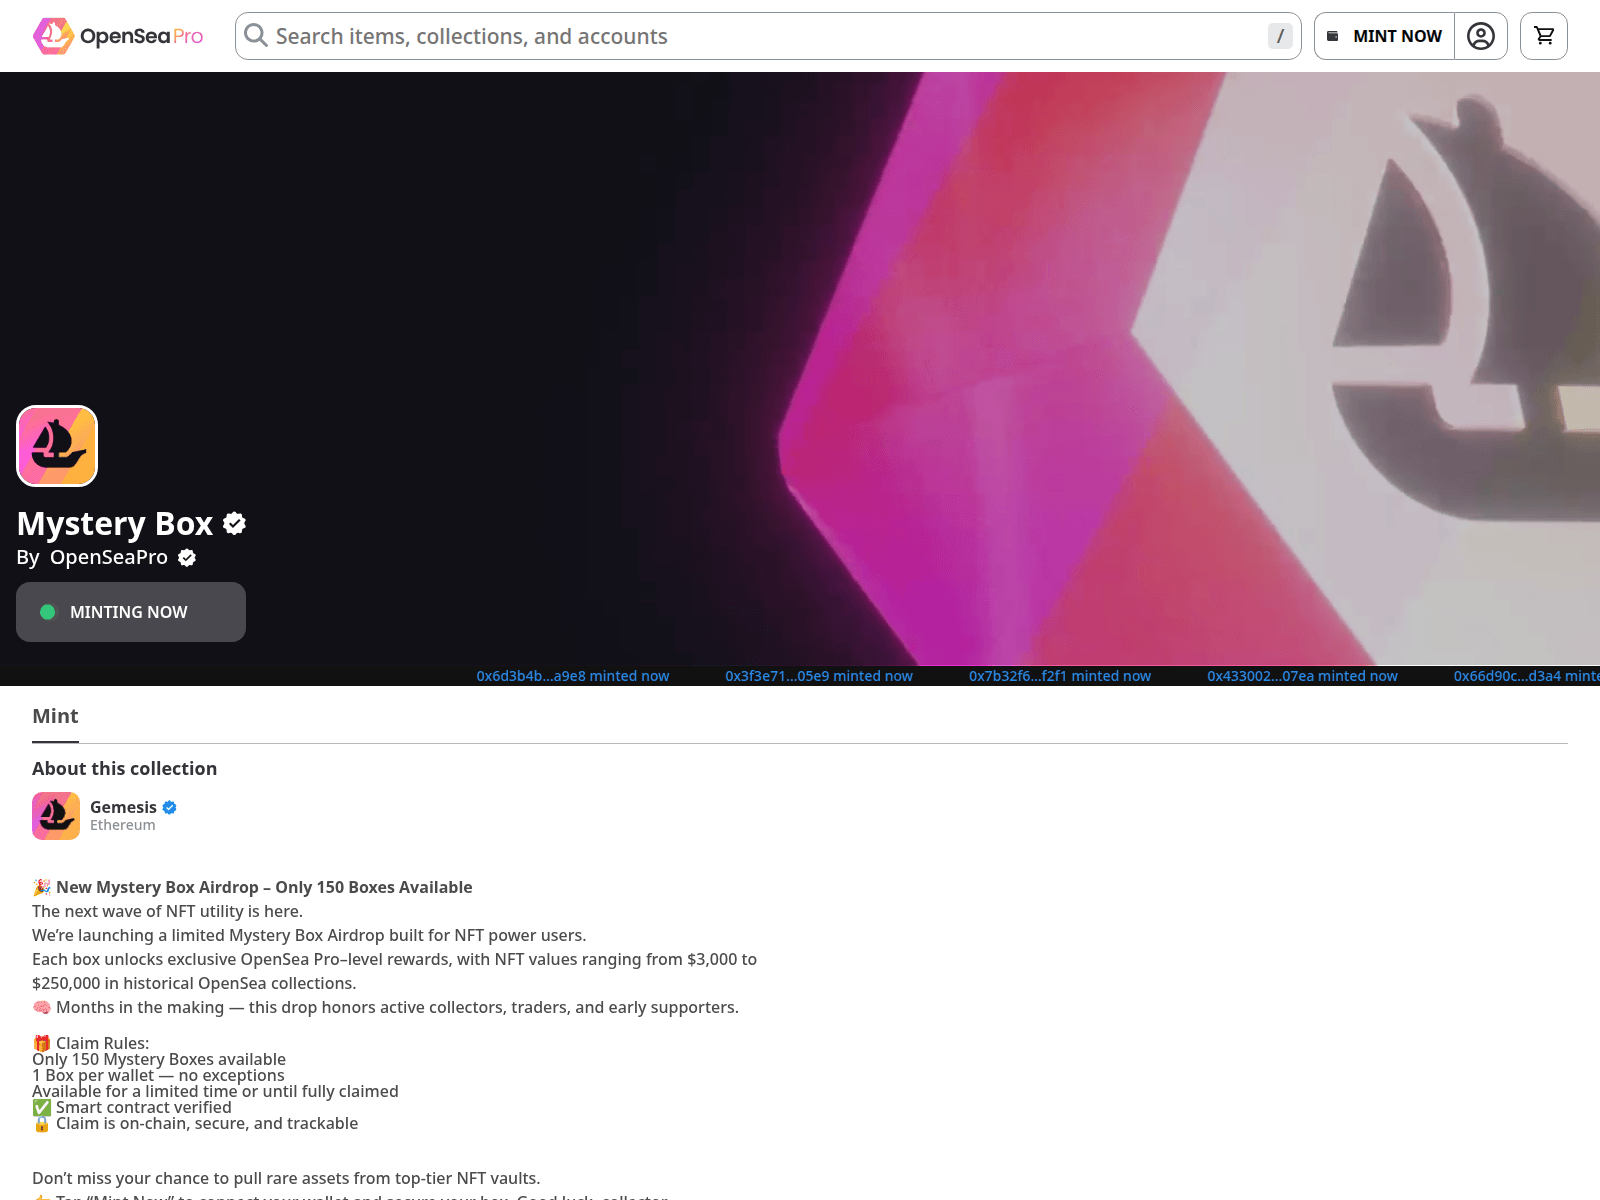The image size is (1600, 1200).
Task: Click the OpenSeaPro verified badge
Action: point(187,558)
